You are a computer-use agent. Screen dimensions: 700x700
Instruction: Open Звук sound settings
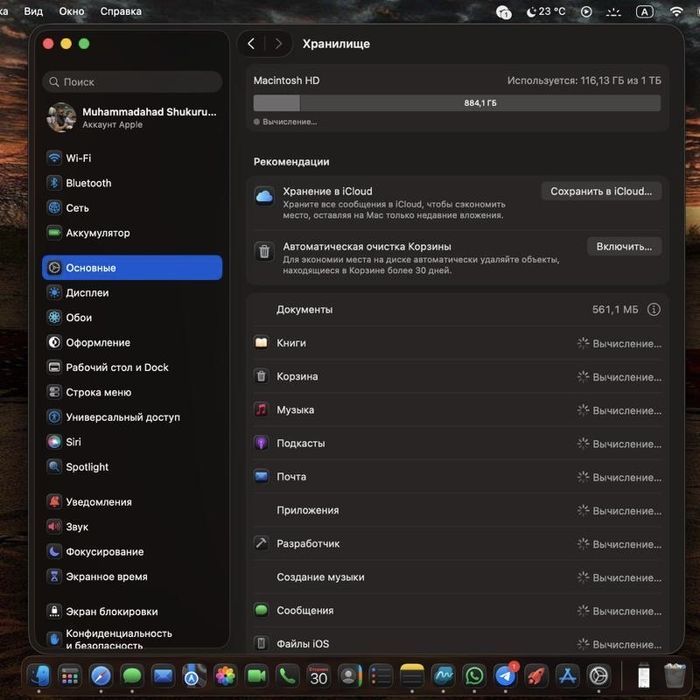[x=132, y=527]
